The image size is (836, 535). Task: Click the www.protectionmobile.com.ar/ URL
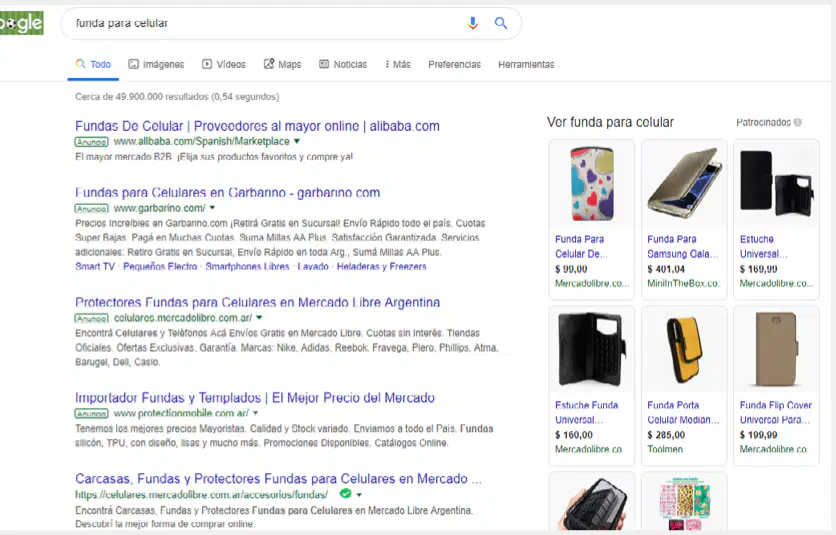(x=181, y=413)
